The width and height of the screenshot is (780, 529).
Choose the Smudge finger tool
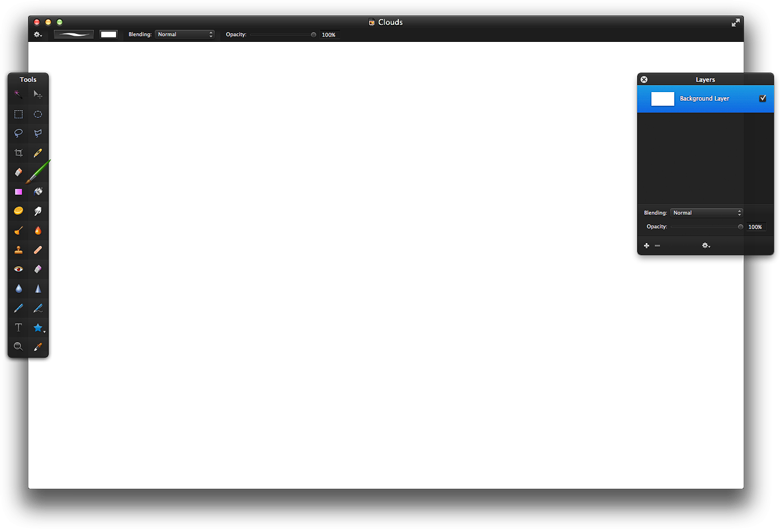point(38,211)
